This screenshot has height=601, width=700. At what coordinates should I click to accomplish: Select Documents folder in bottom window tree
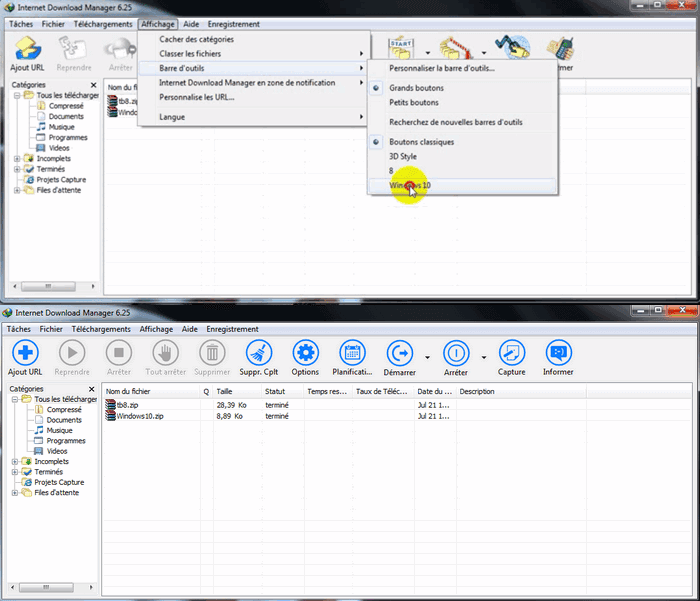58,420
